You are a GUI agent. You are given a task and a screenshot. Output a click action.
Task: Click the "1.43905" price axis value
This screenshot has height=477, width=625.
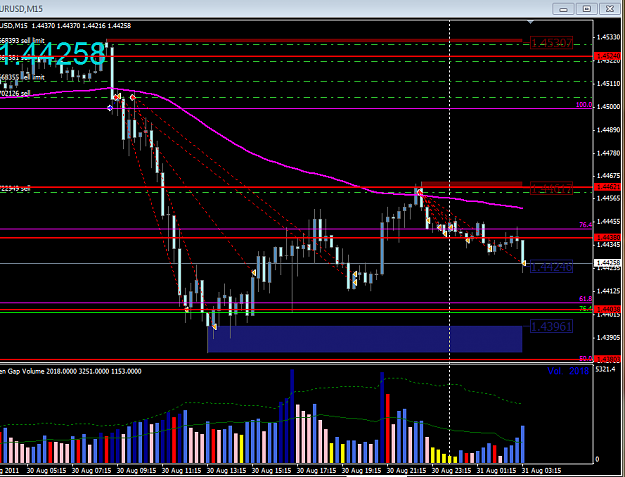pyautogui.click(x=607, y=338)
